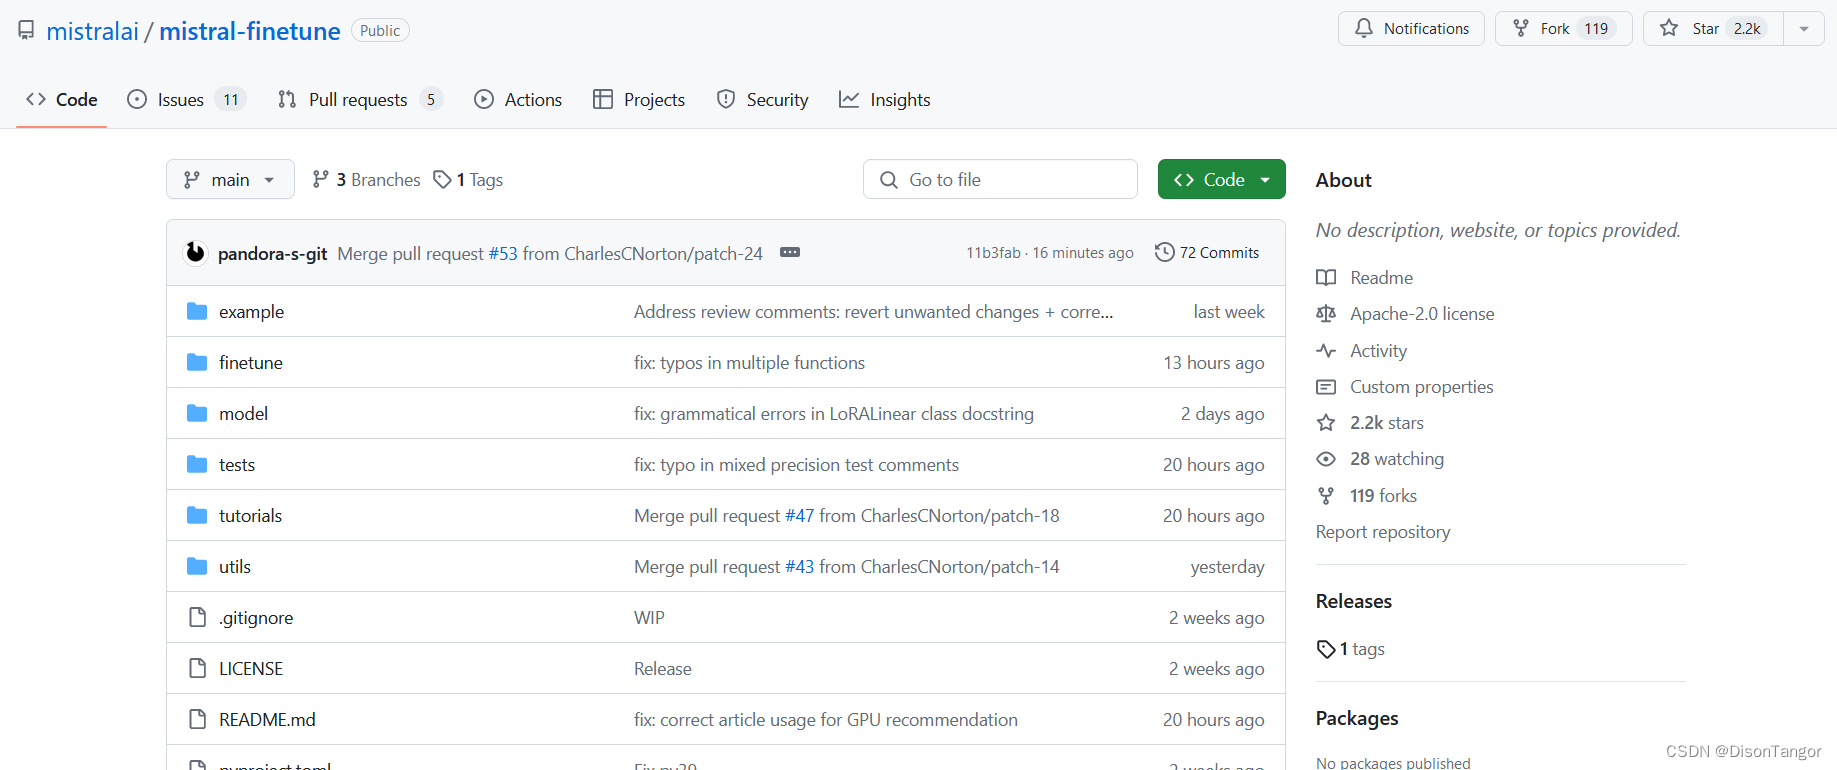Click Report repository link
The image size is (1837, 770).
1383,532
